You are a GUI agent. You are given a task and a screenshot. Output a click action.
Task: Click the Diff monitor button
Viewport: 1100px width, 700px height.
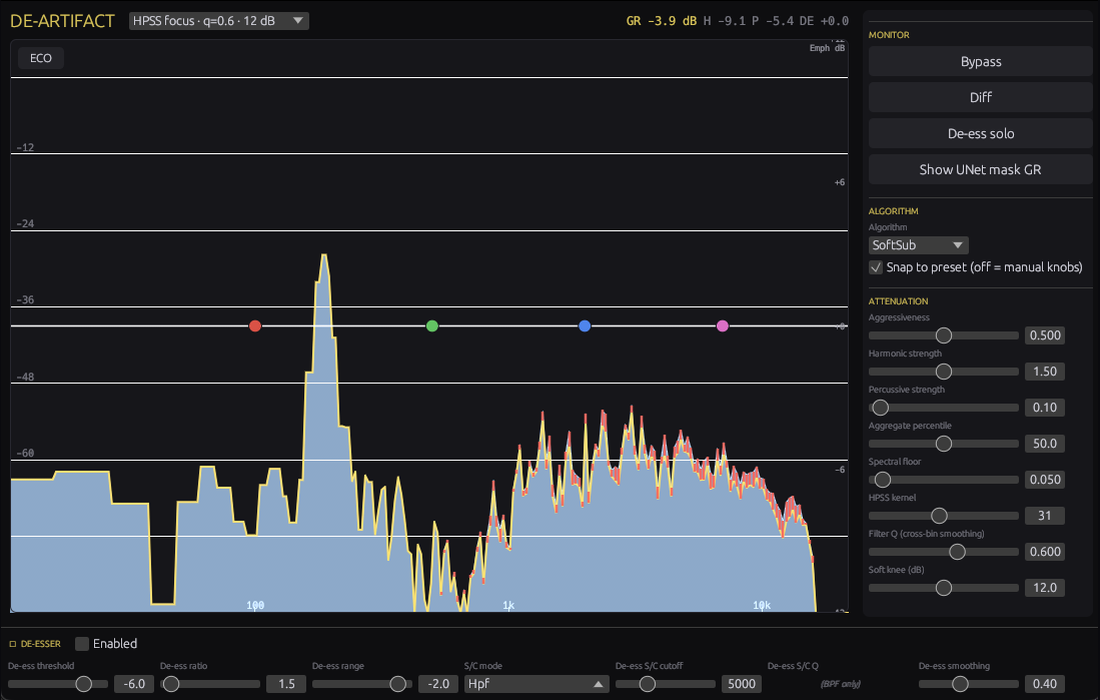click(980, 97)
